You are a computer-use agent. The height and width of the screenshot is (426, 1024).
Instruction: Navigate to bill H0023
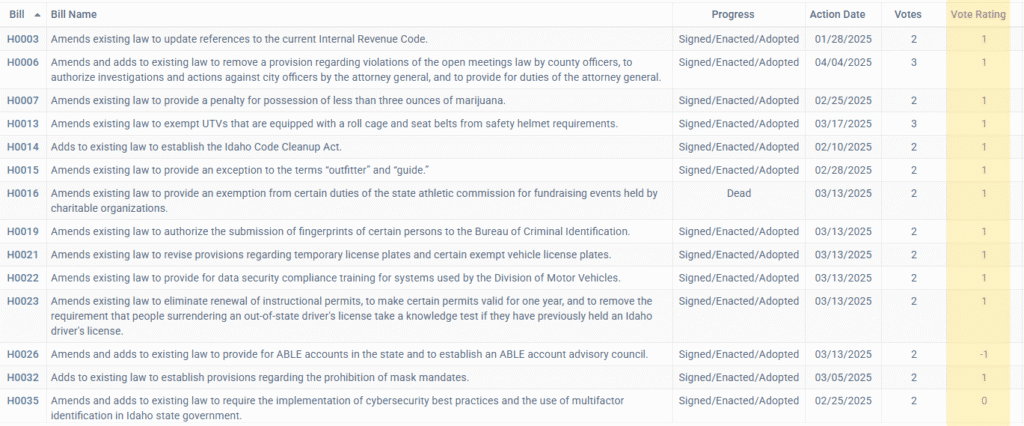click(22, 301)
